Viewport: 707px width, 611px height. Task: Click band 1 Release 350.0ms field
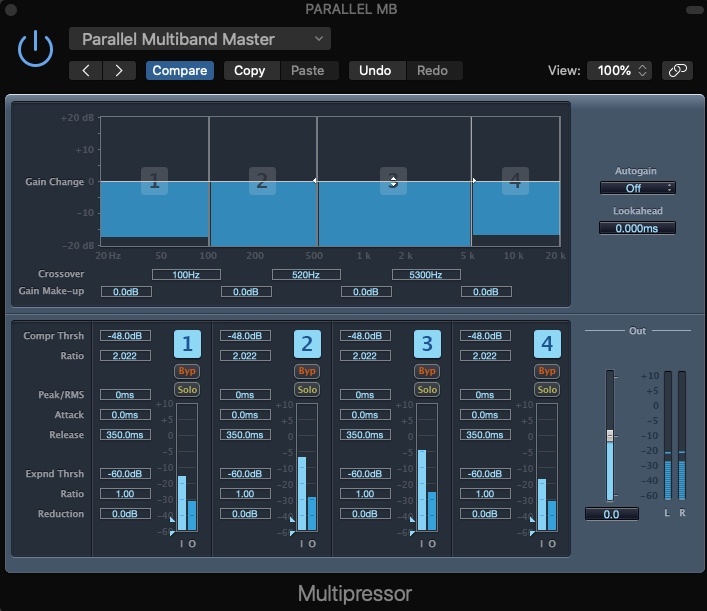[125, 435]
